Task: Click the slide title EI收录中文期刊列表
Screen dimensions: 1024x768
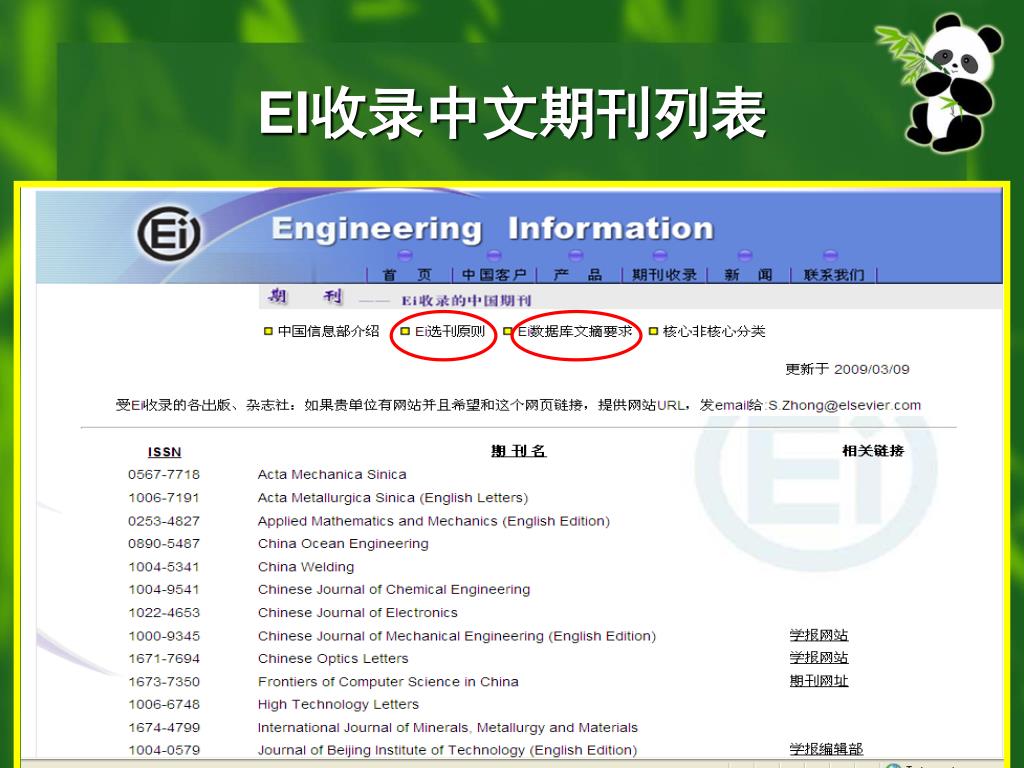Action: [x=512, y=114]
